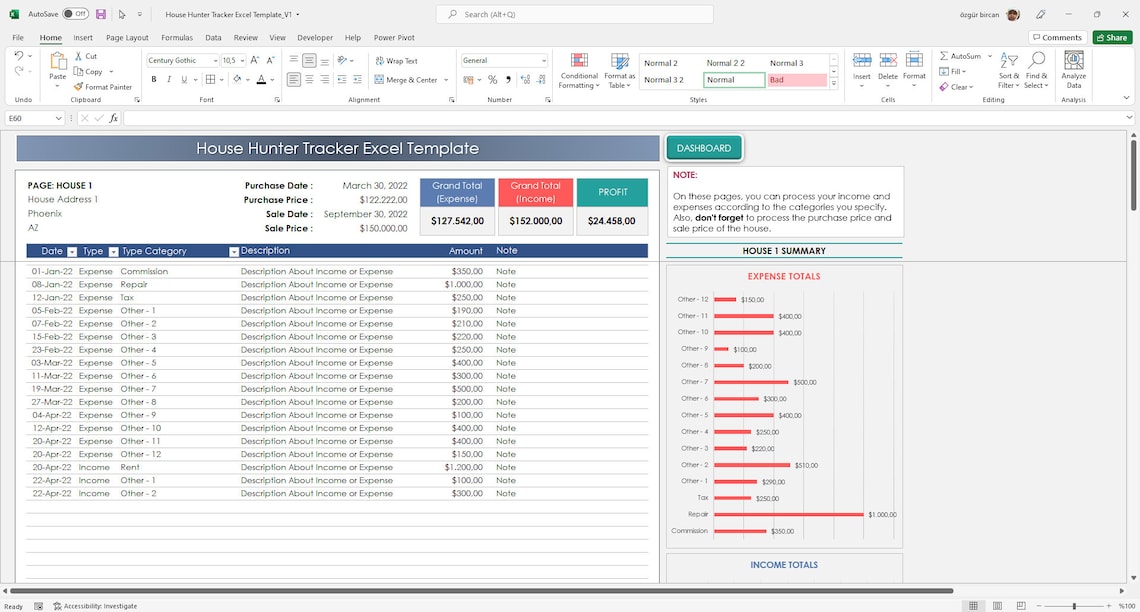This screenshot has width=1140, height=612.
Task: Switch to the Formulas ribbon tab
Action: coord(177,37)
